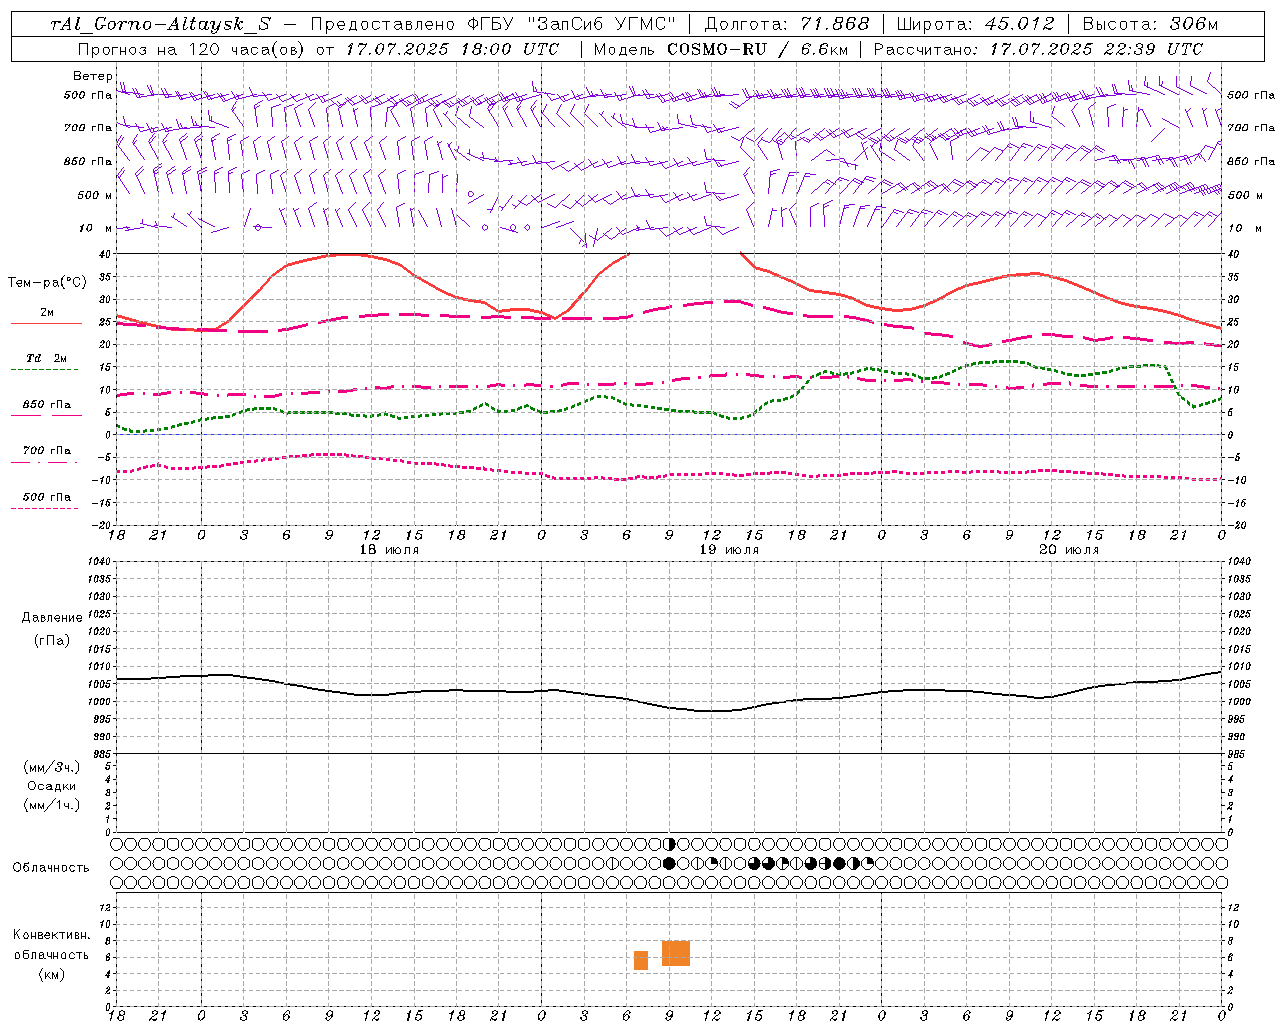Click the Высота: 306м label

point(1151,24)
